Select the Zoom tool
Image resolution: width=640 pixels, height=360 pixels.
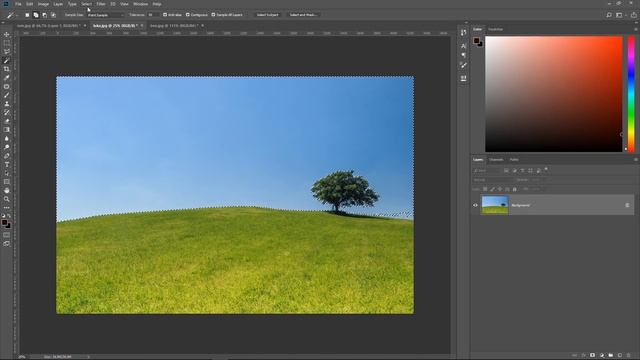[x=7, y=199]
